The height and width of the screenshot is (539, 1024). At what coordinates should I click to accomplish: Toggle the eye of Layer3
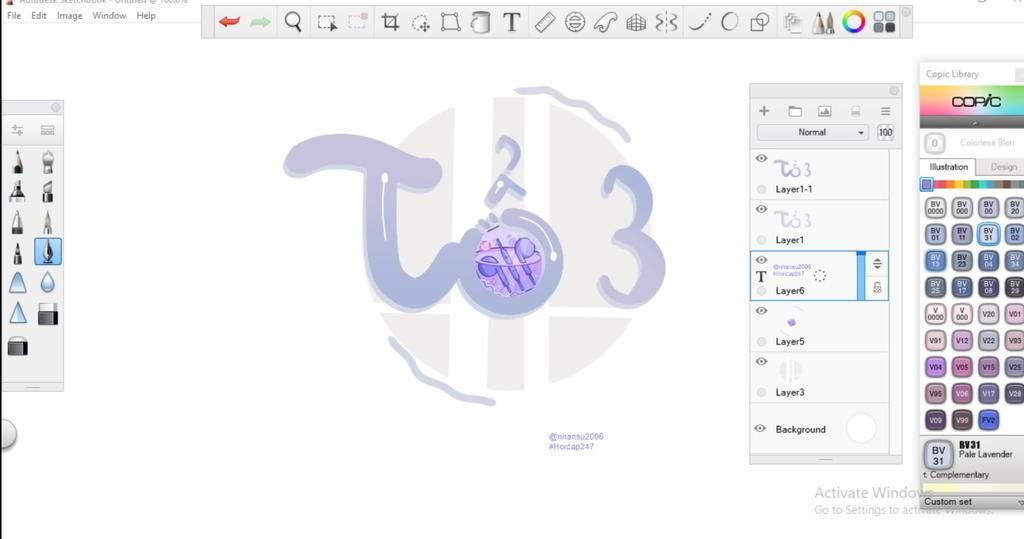click(761, 362)
